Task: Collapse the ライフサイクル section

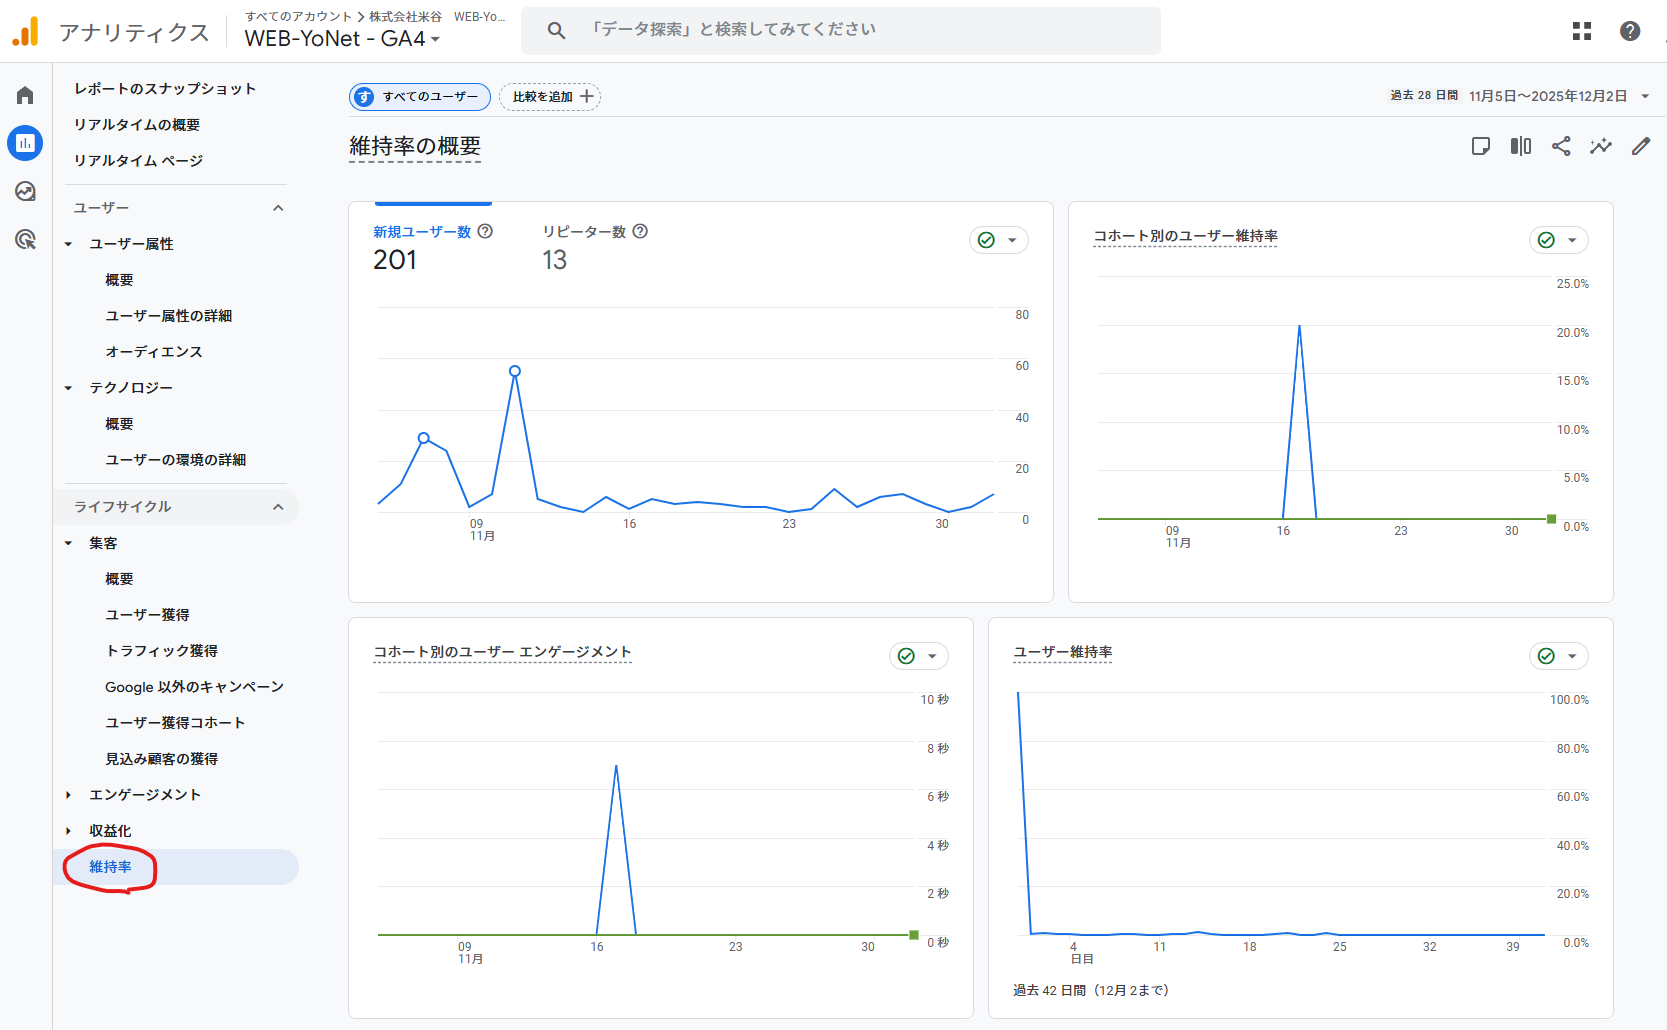Action: tap(278, 507)
